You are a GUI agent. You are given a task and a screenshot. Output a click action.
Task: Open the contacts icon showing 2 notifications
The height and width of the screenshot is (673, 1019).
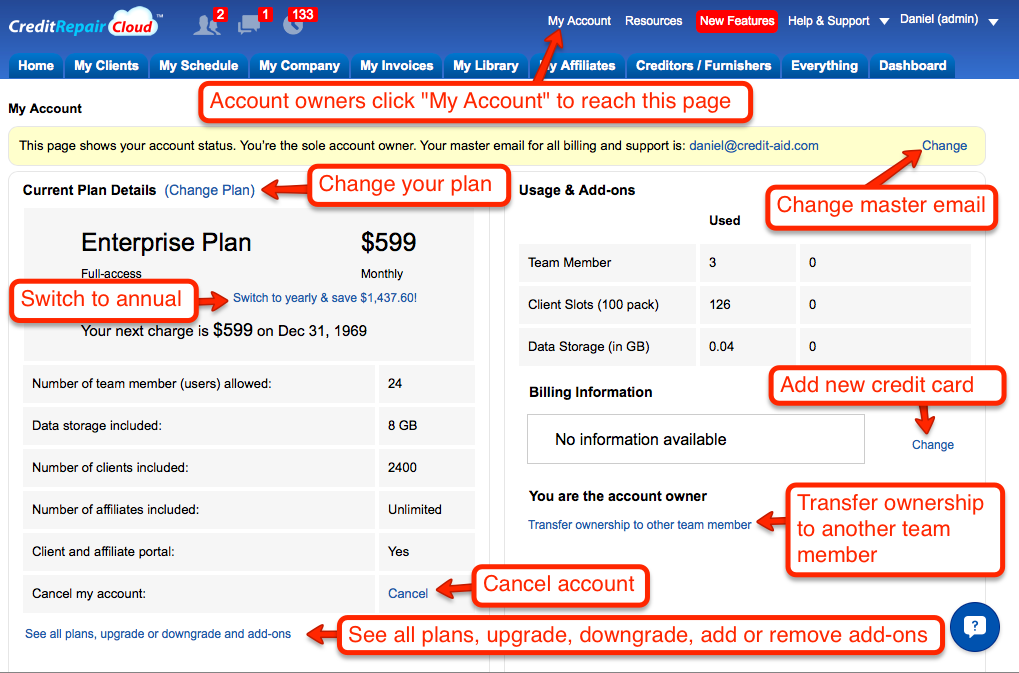208,23
